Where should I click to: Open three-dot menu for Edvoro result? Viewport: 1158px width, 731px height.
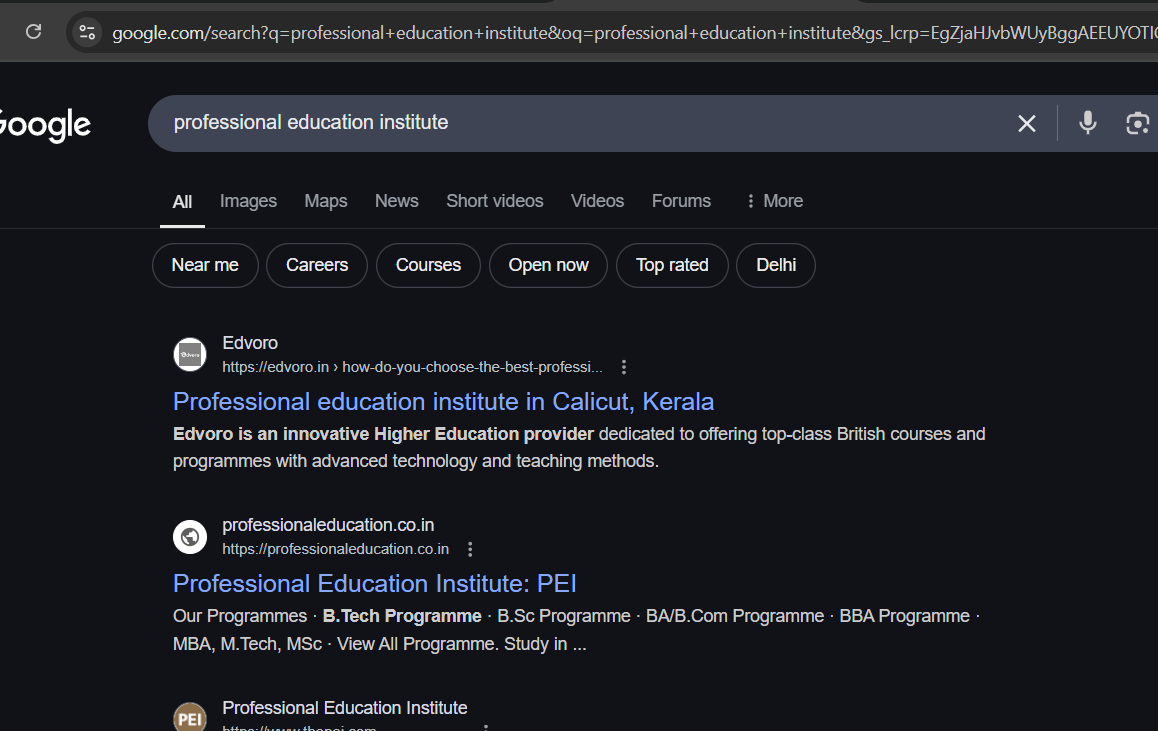(624, 367)
